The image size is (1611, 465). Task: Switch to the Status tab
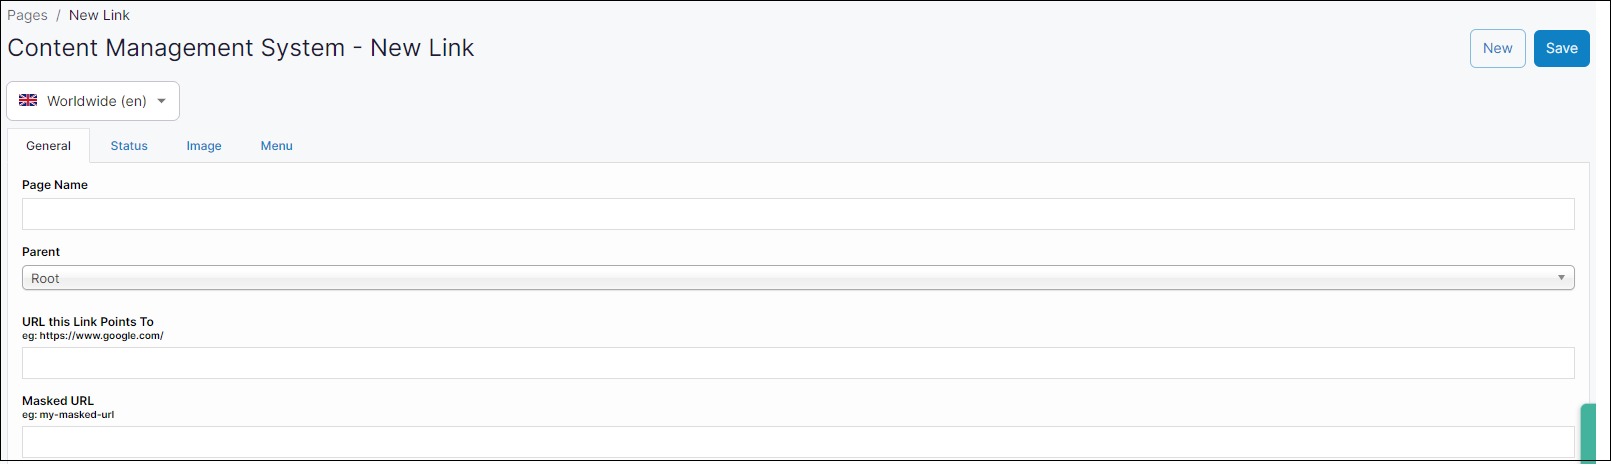tap(129, 146)
